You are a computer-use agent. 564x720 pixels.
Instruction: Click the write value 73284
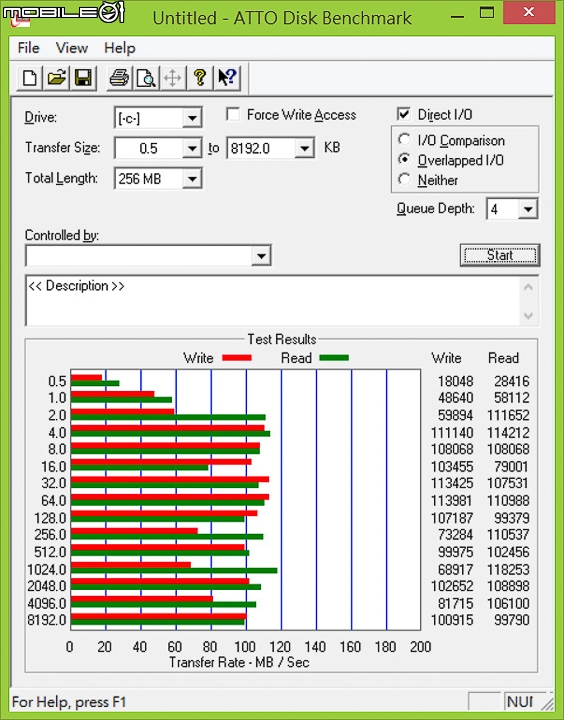[455, 534]
